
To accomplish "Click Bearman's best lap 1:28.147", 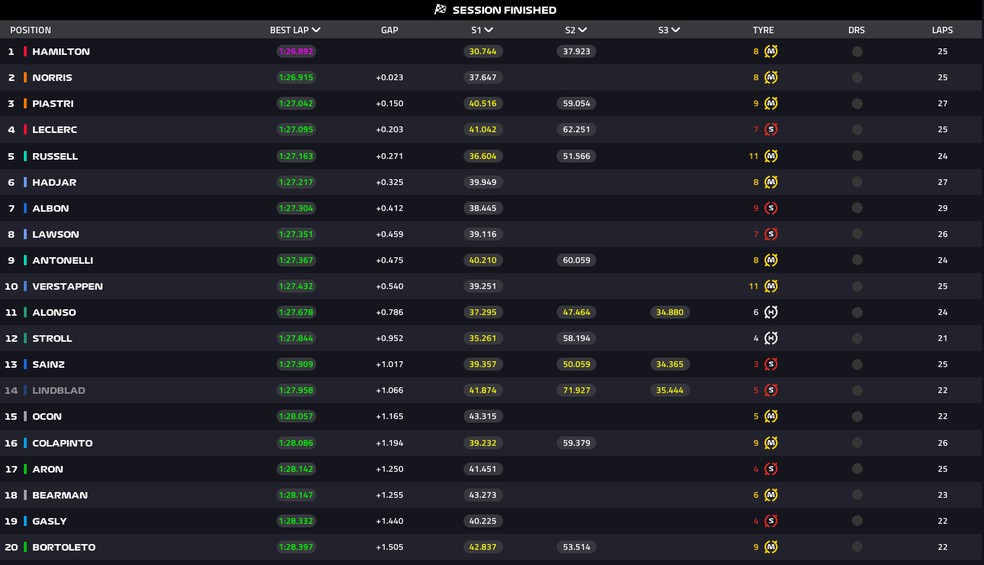I will tap(296, 495).
